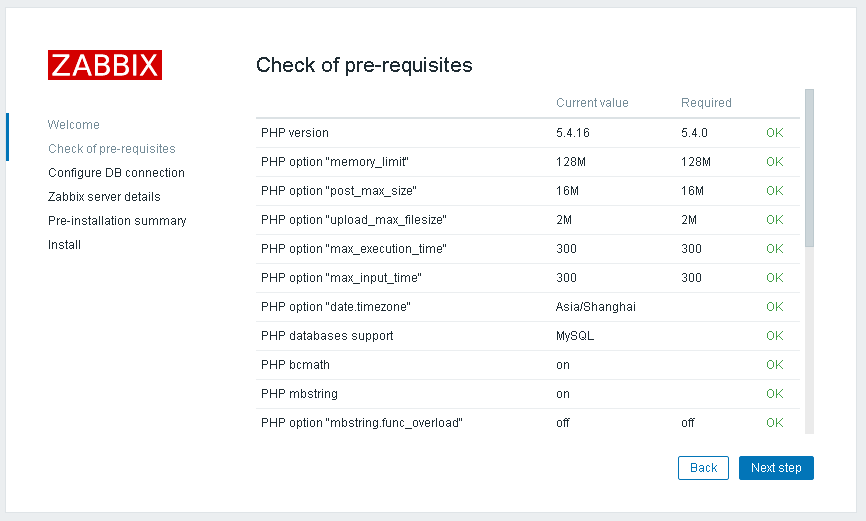This screenshot has width=866, height=521.
Task: Select the Welcome step in sidebar
Action: (74, 125)
